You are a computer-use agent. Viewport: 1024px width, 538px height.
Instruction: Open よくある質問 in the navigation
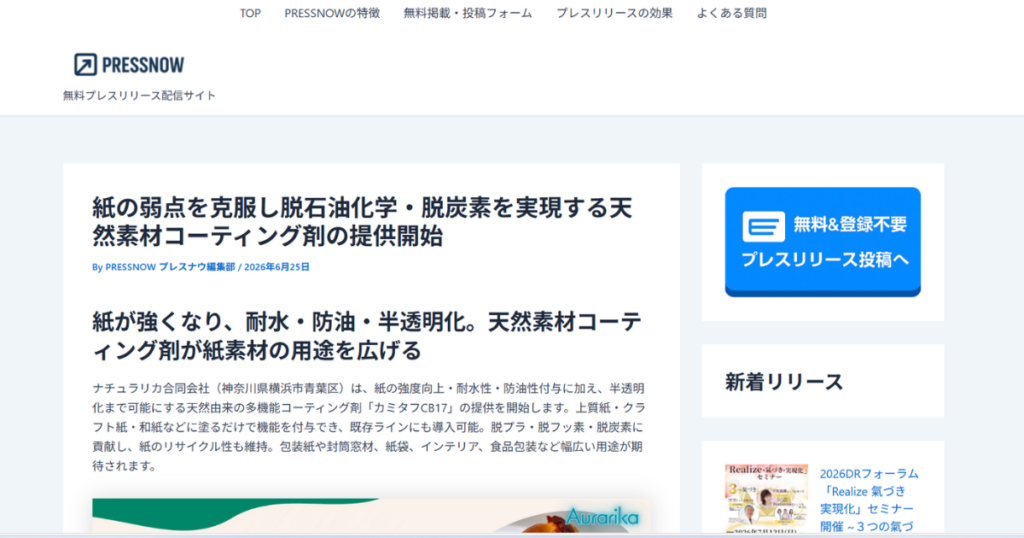coord(731,13)
